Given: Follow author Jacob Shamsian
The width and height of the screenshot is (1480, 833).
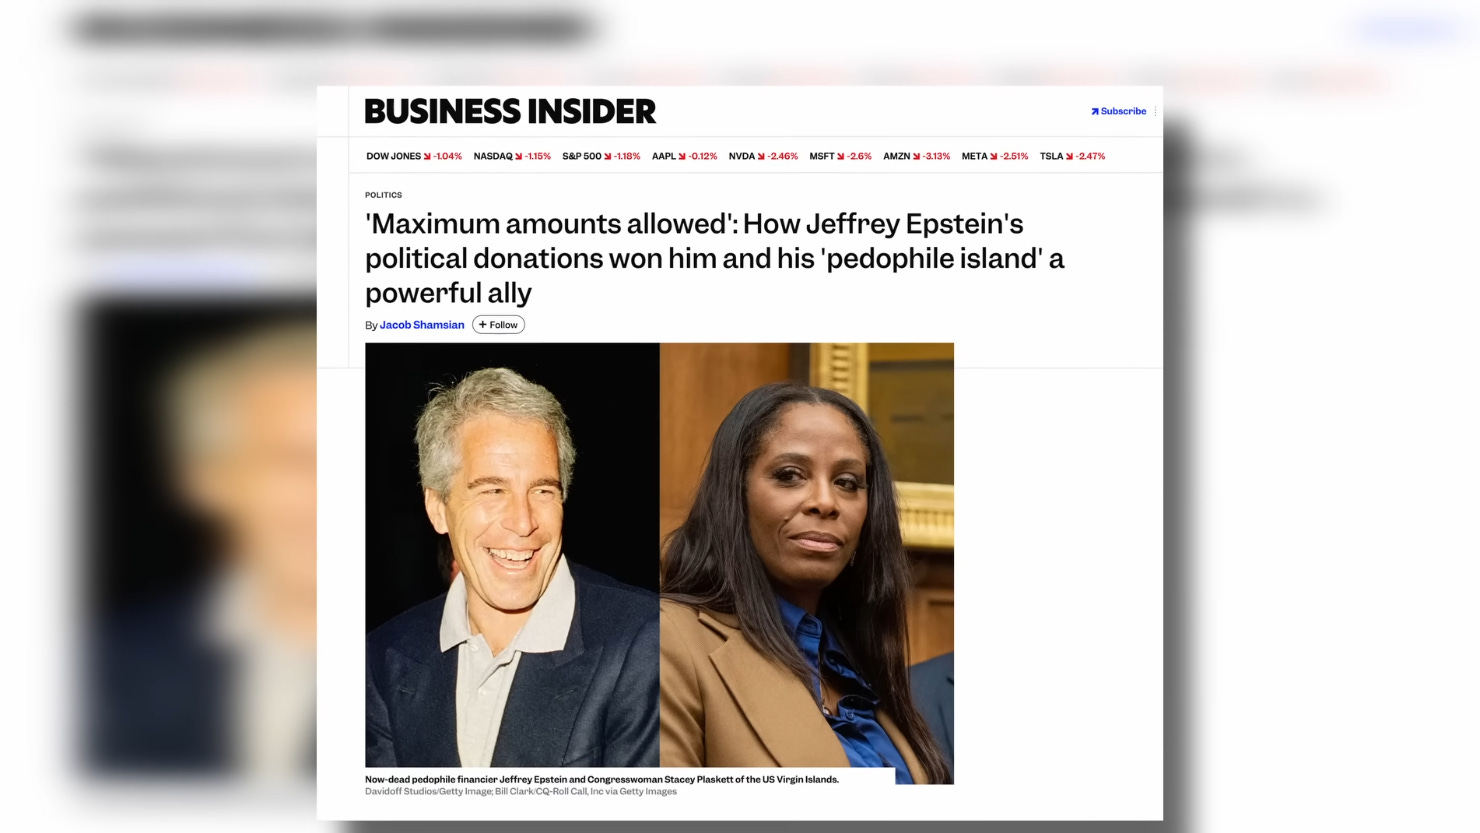Looking at the screenshot, I should pyautogui.click(x=498, y=325).
